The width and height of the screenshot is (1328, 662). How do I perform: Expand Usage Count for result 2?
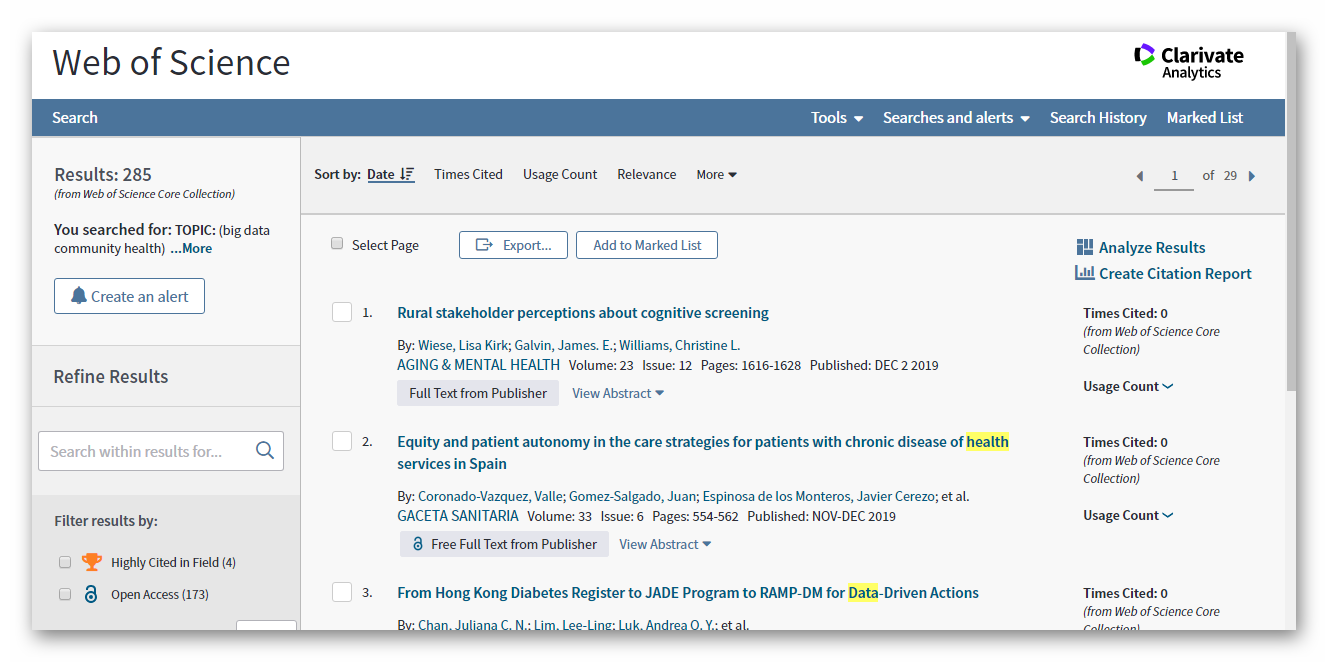tap(1128, 515)
